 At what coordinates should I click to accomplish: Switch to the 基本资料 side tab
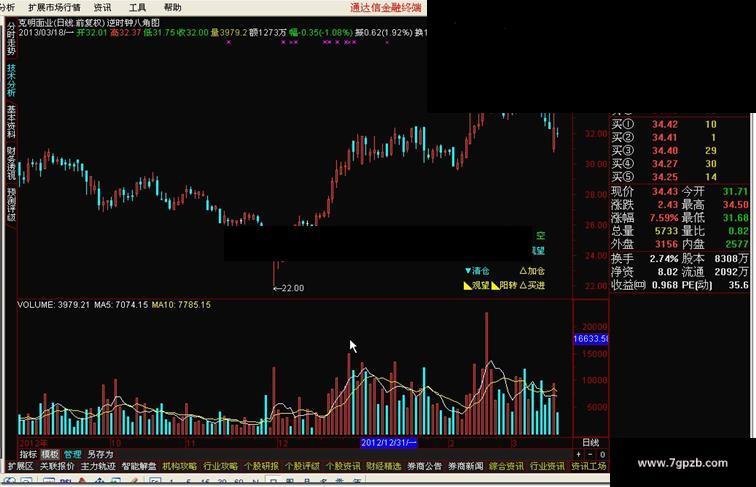(x=11, y=122)
